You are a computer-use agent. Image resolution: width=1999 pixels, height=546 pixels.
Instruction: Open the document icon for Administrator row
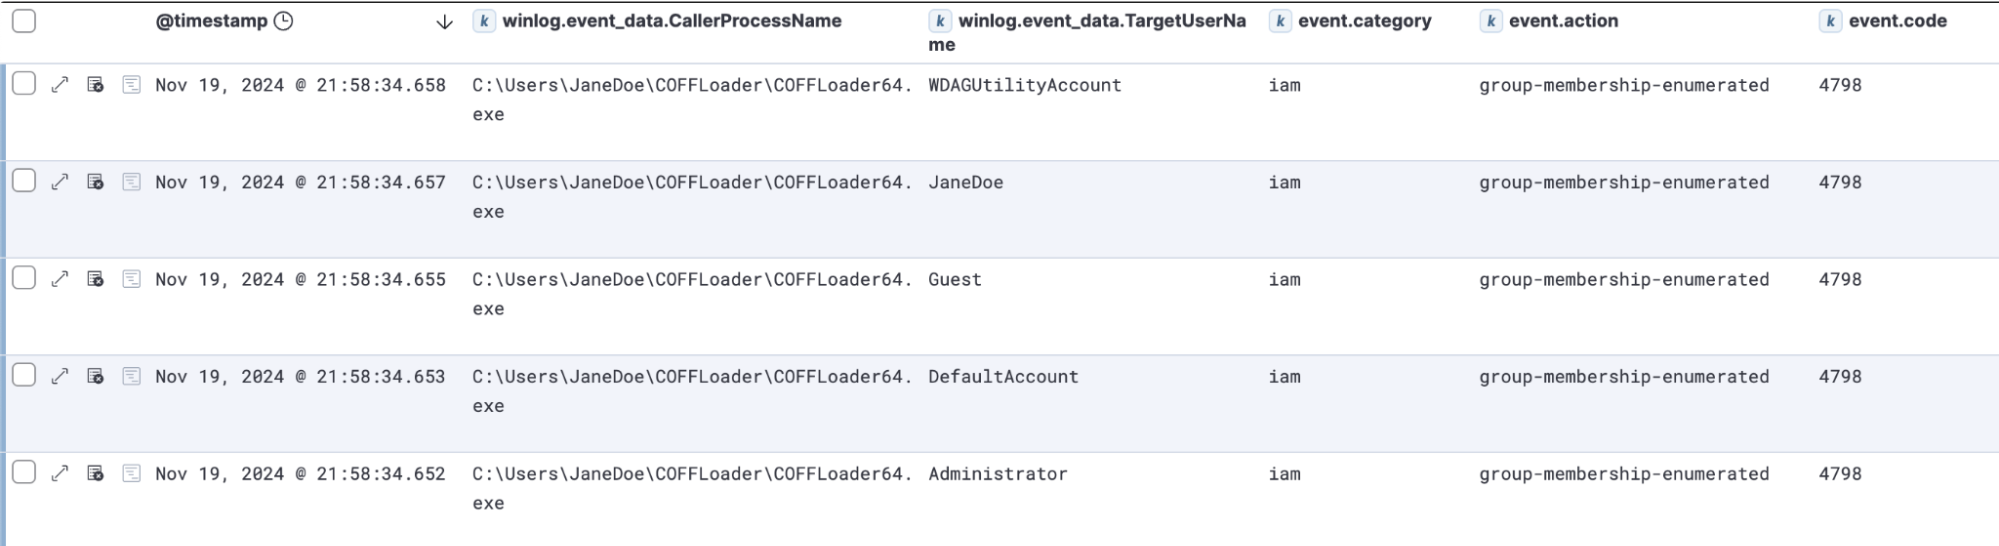tap(131, 473)
